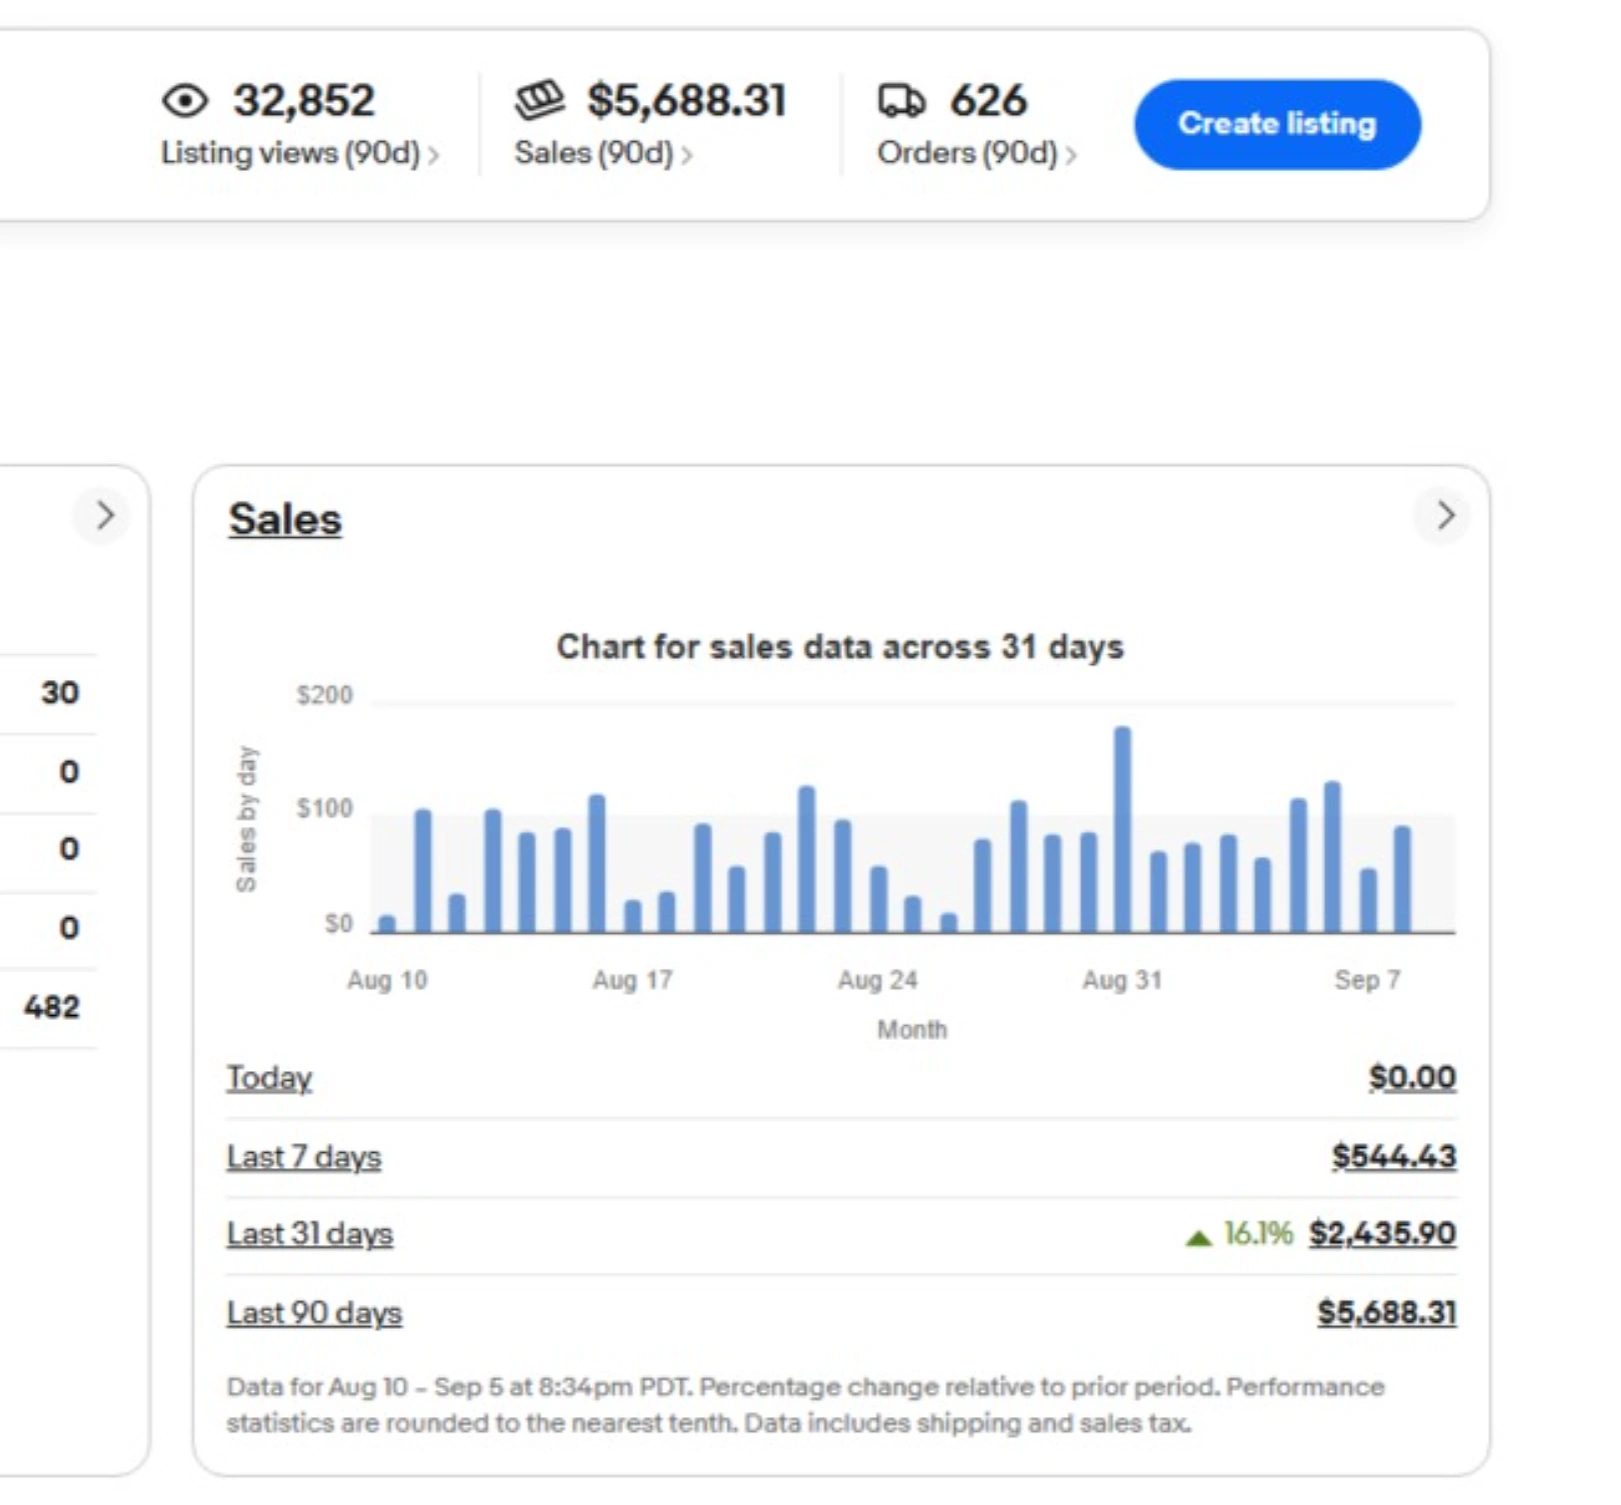Click the tallest bar near Aug 31

coord(1123,829)
